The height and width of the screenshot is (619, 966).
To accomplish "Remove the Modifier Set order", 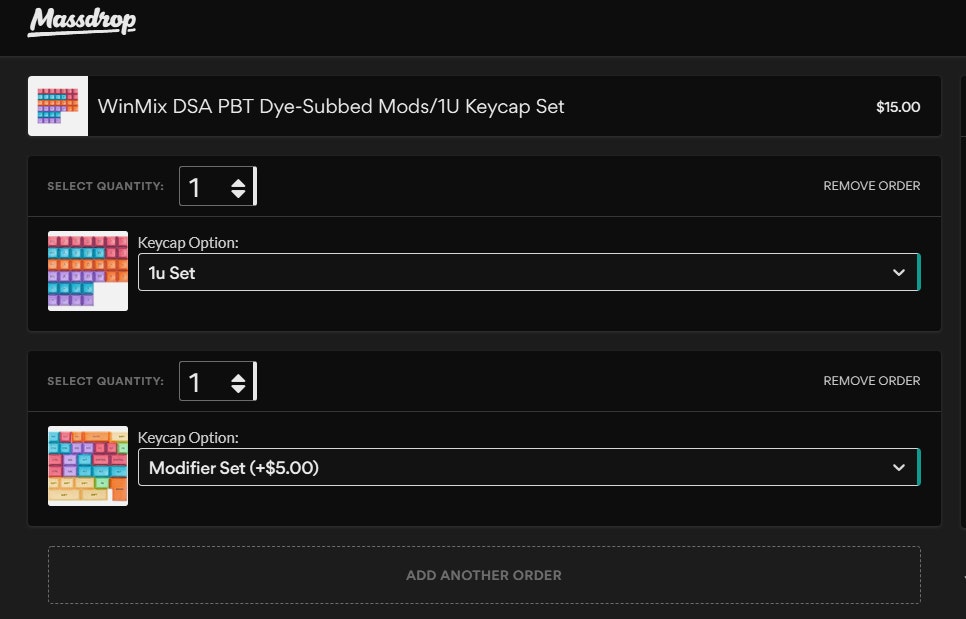I will tap(871, 381).
